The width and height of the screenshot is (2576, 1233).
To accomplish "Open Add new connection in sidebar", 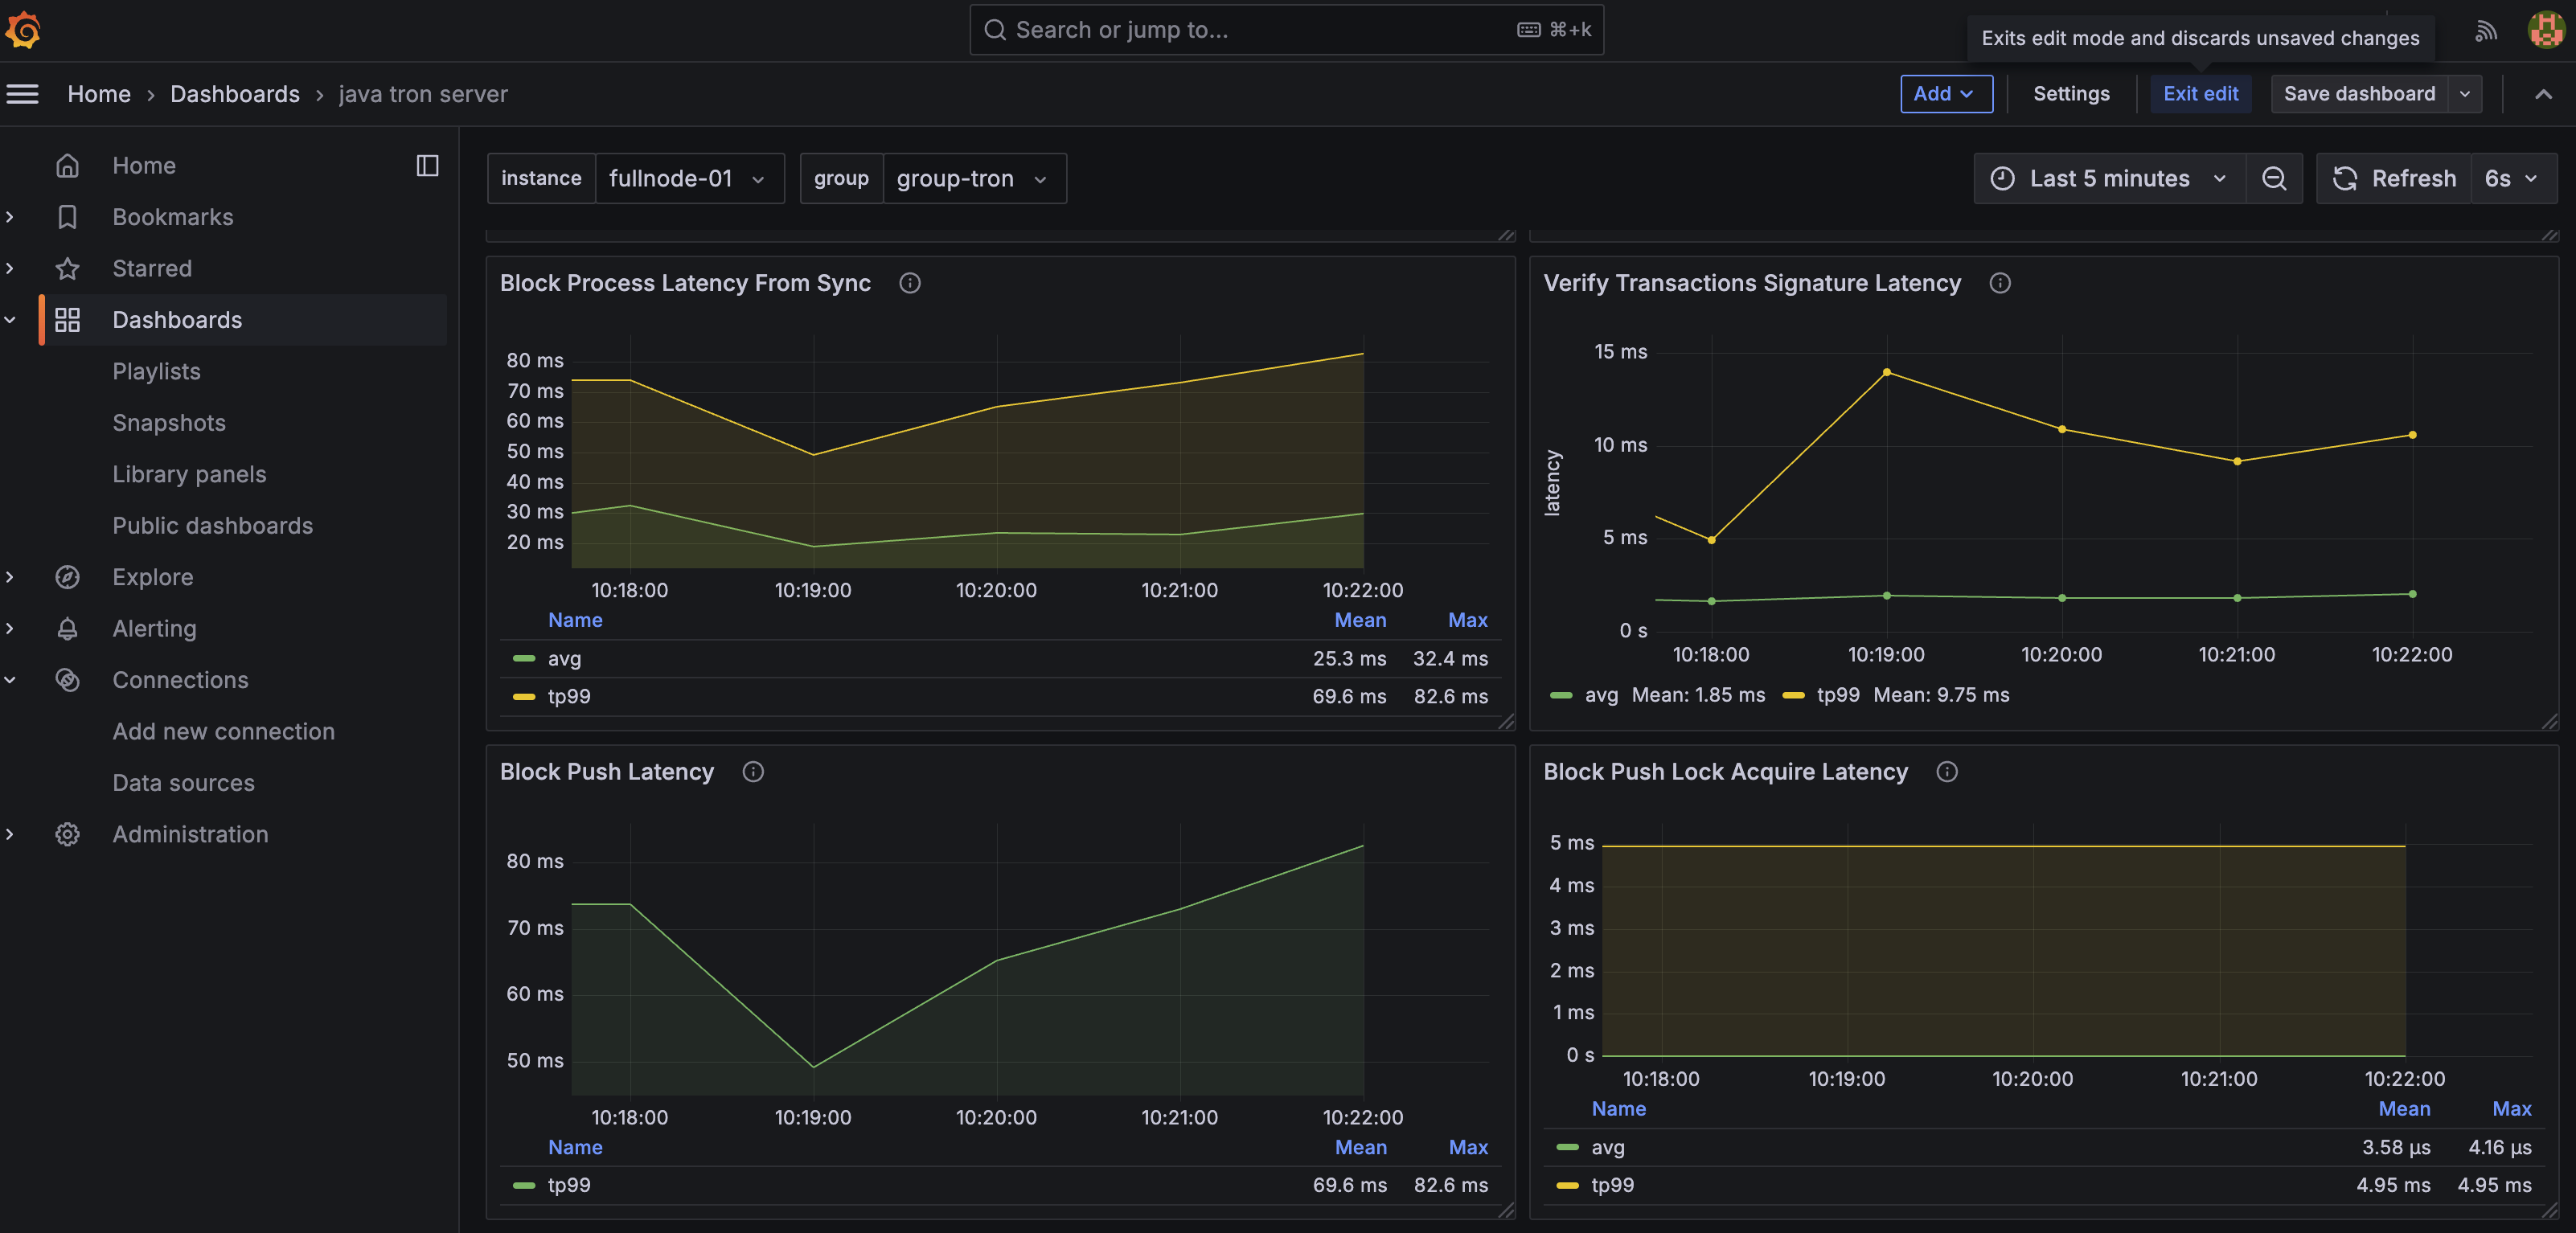I will coord(223,732).
